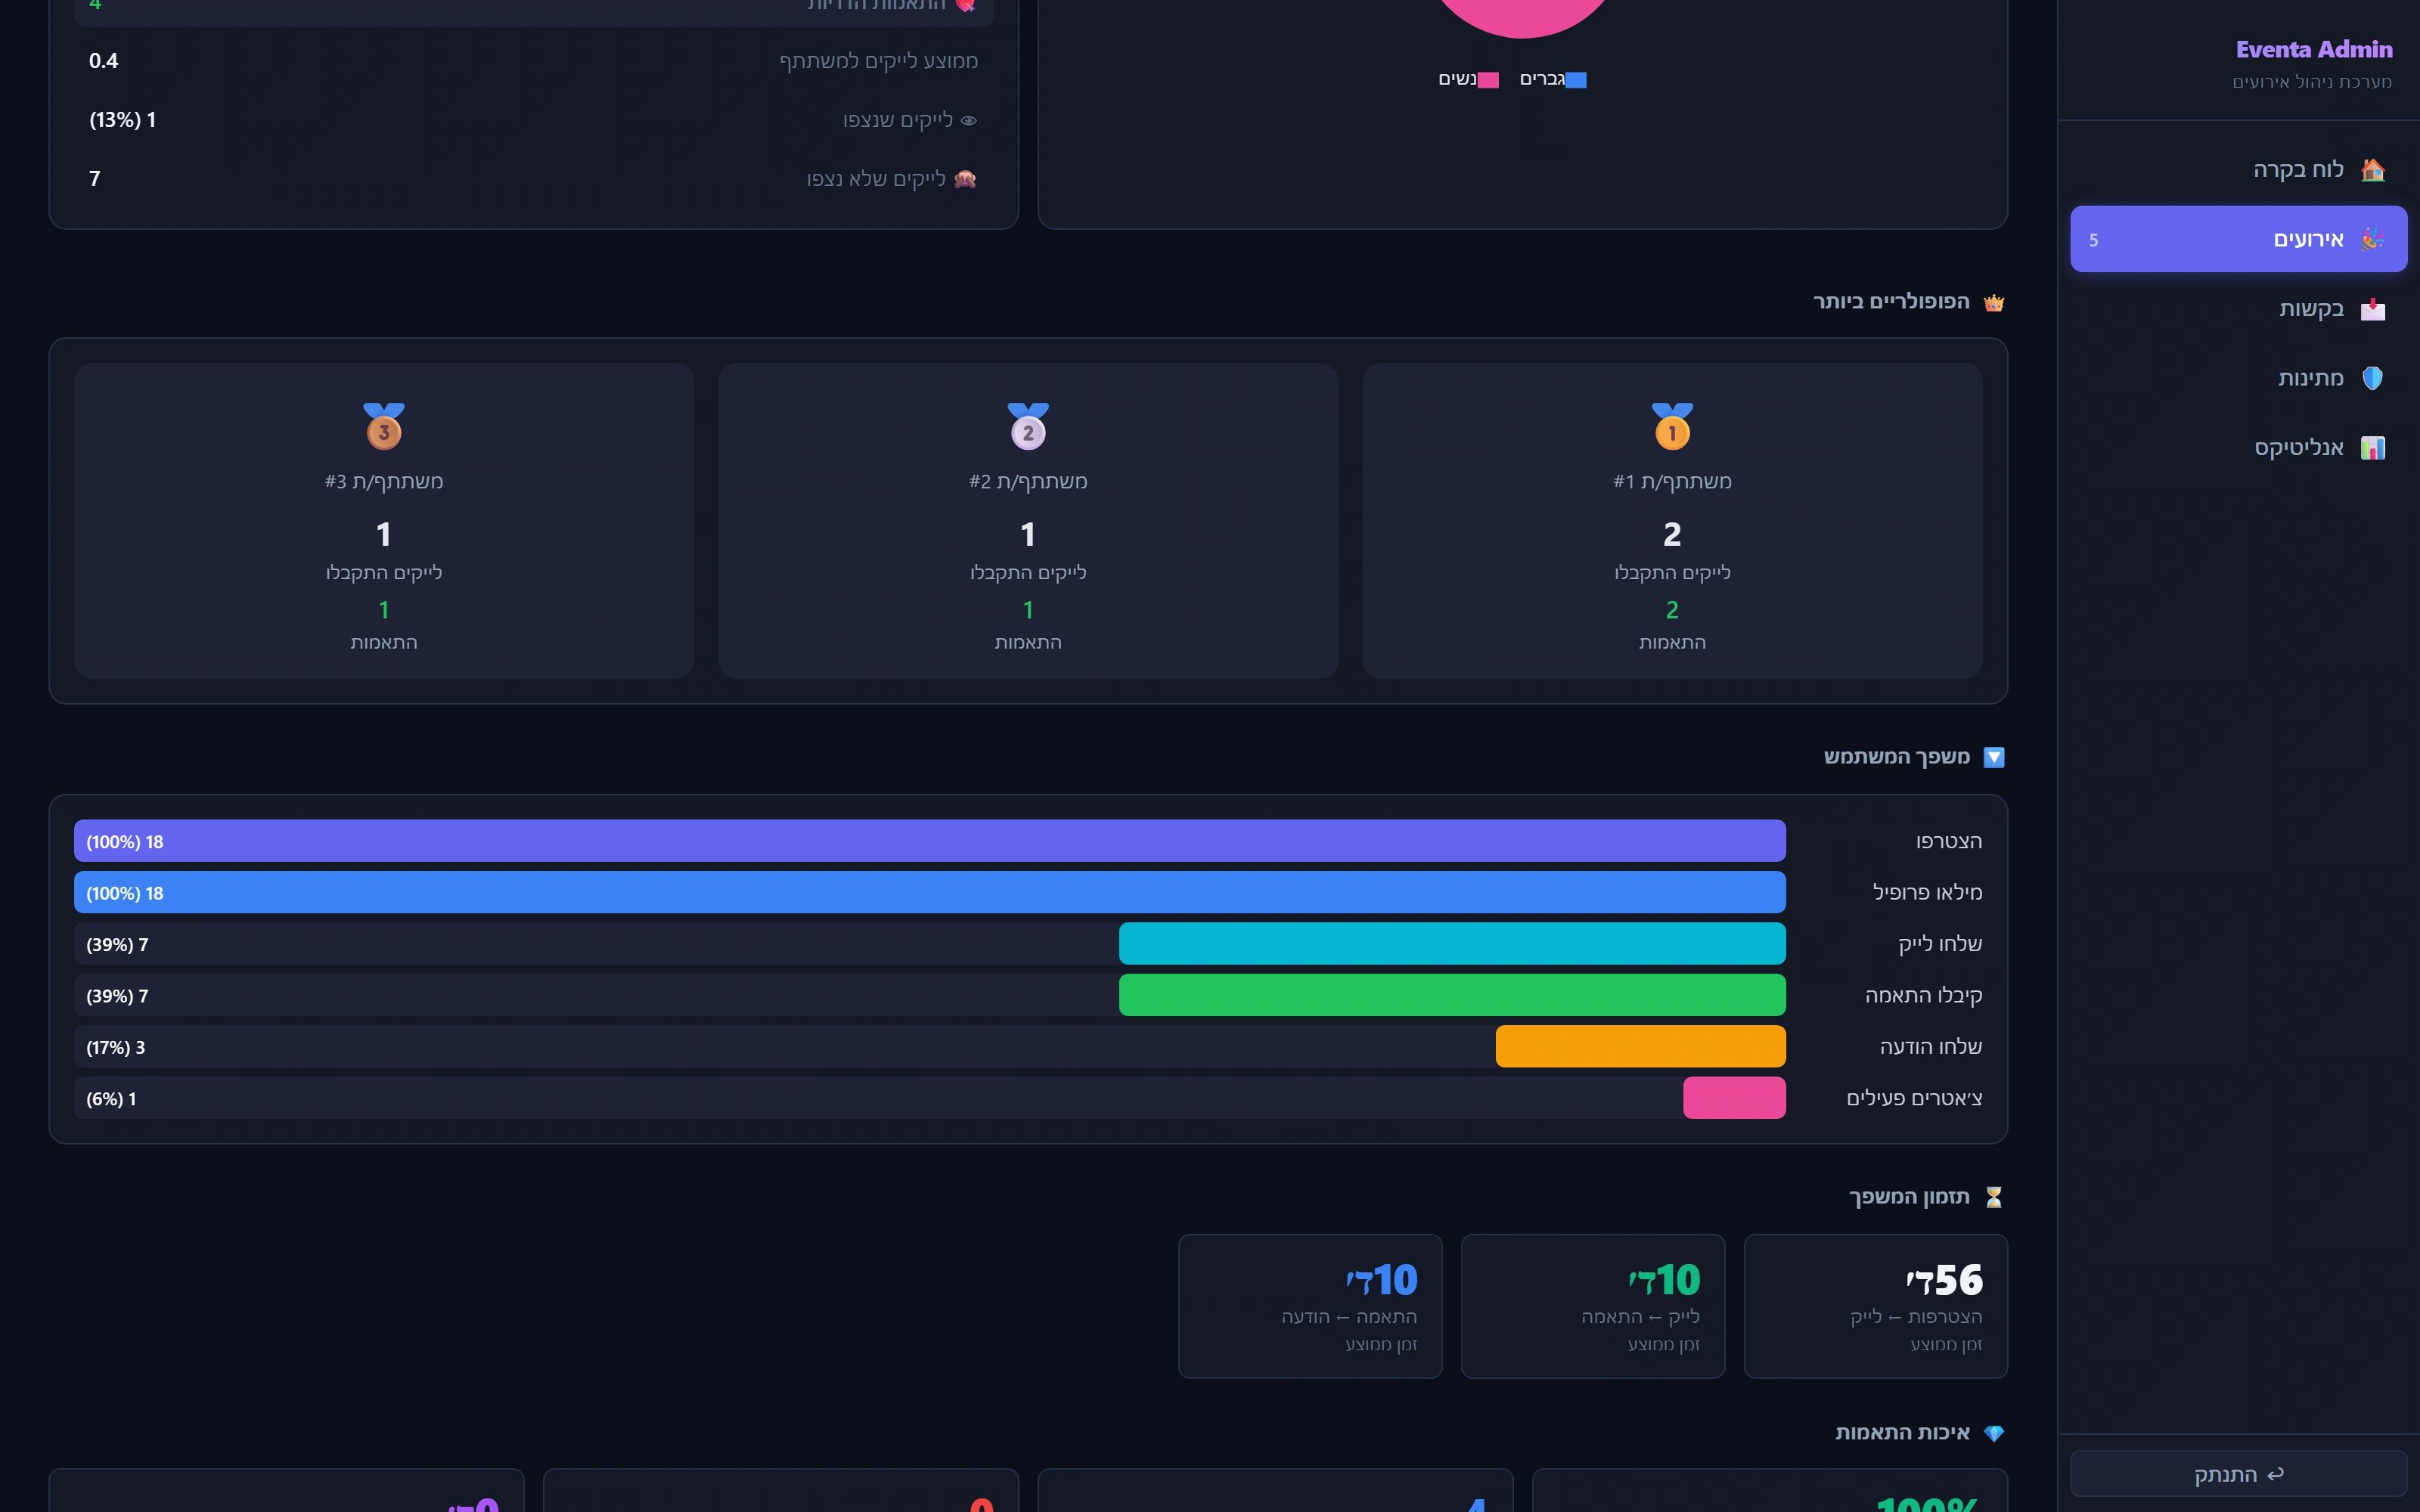The width and height of the screenshot is (2420, 1512).
Task: Click the inbox icon next to בקשות
Action: pyautogui.click(x=2373, y=309)
